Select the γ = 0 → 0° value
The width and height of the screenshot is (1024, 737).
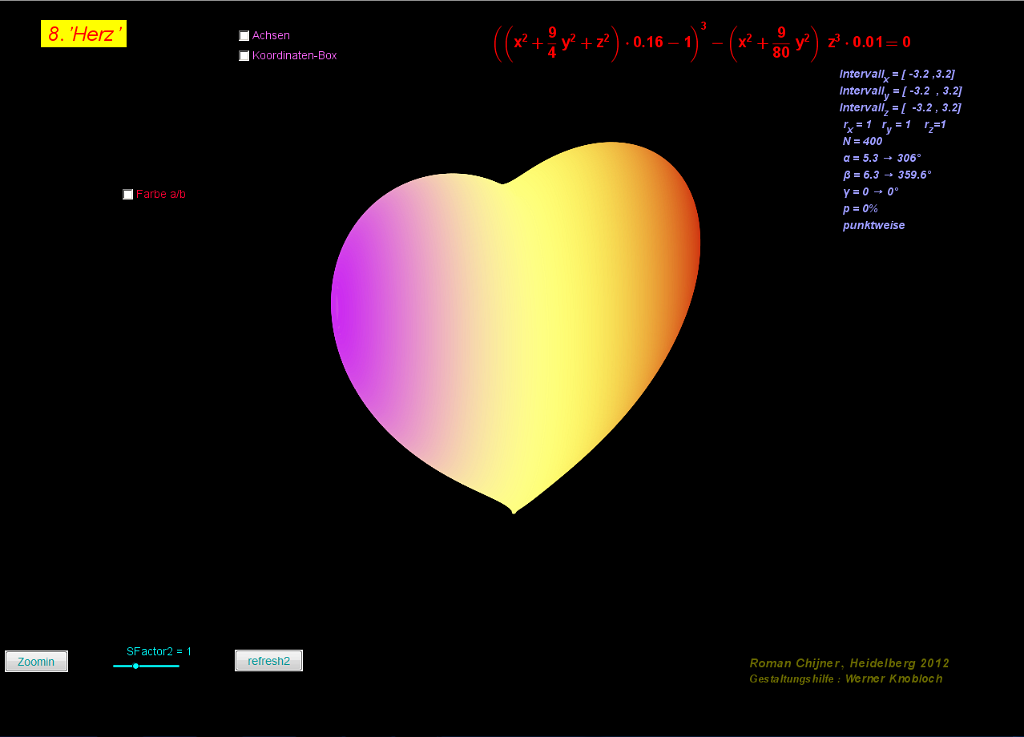coord(871,192)
